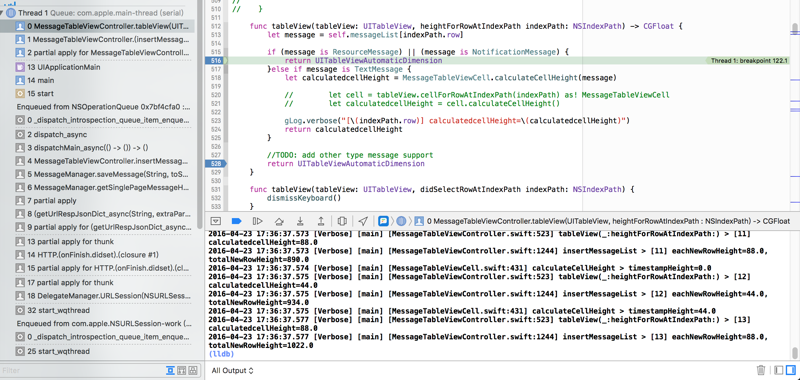Click the //TODO comment line
This screenshot has height=380, width=800.
tap(350, 155)
